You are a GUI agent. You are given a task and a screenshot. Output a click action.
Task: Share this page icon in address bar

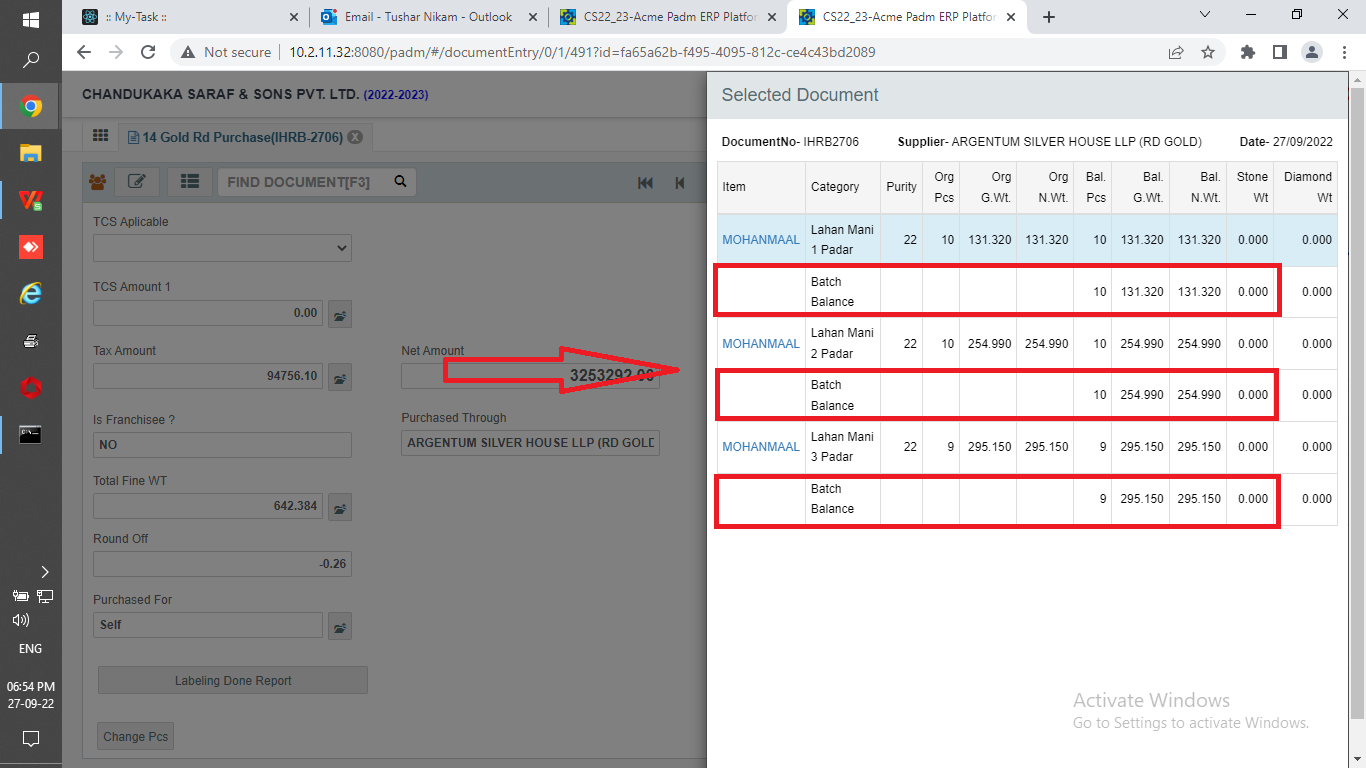[1176, 52]
